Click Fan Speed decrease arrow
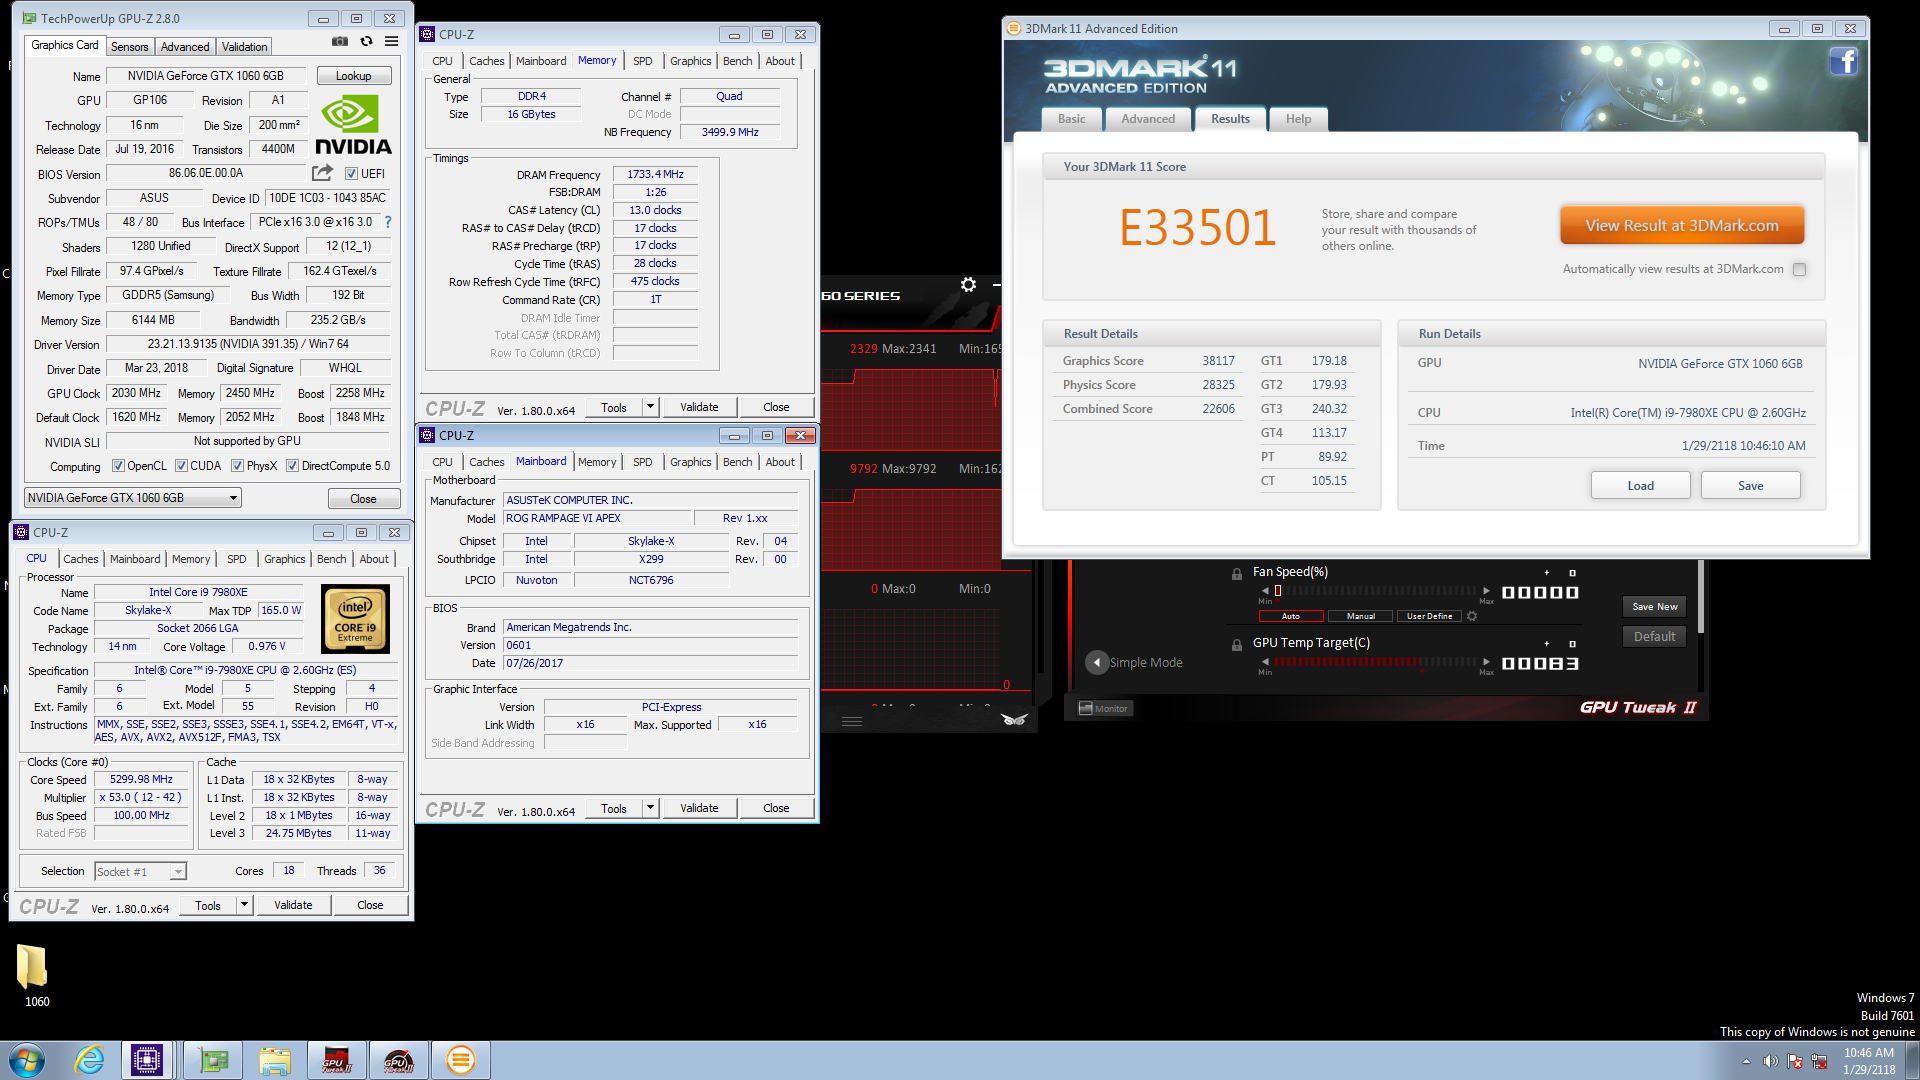The height and width of the screenshot is (1080, 1920). pos(1265,591)
